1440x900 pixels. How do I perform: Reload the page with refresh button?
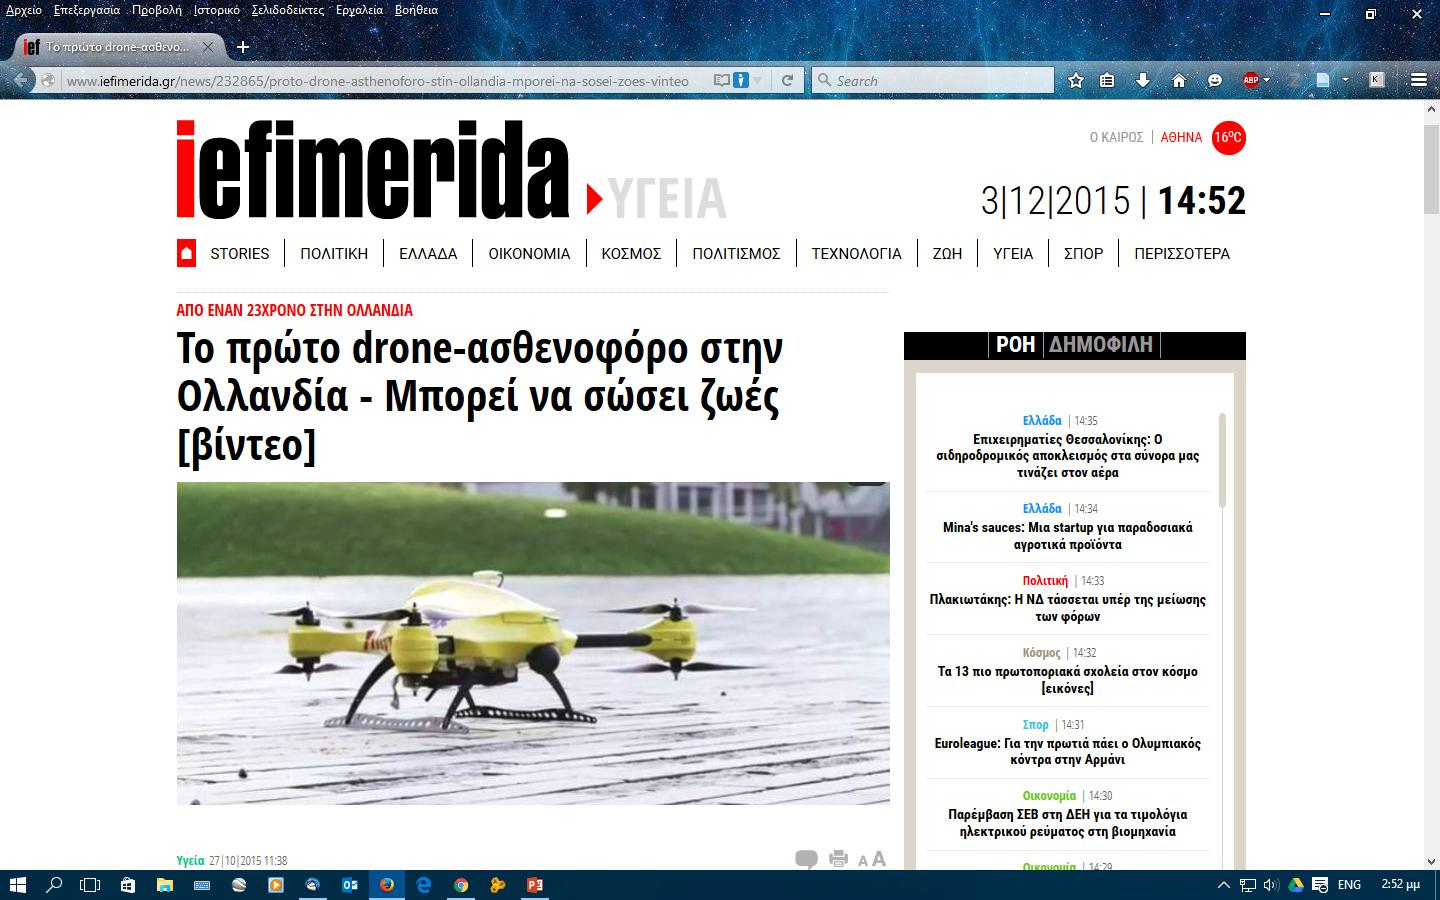(x=788, y=80)
